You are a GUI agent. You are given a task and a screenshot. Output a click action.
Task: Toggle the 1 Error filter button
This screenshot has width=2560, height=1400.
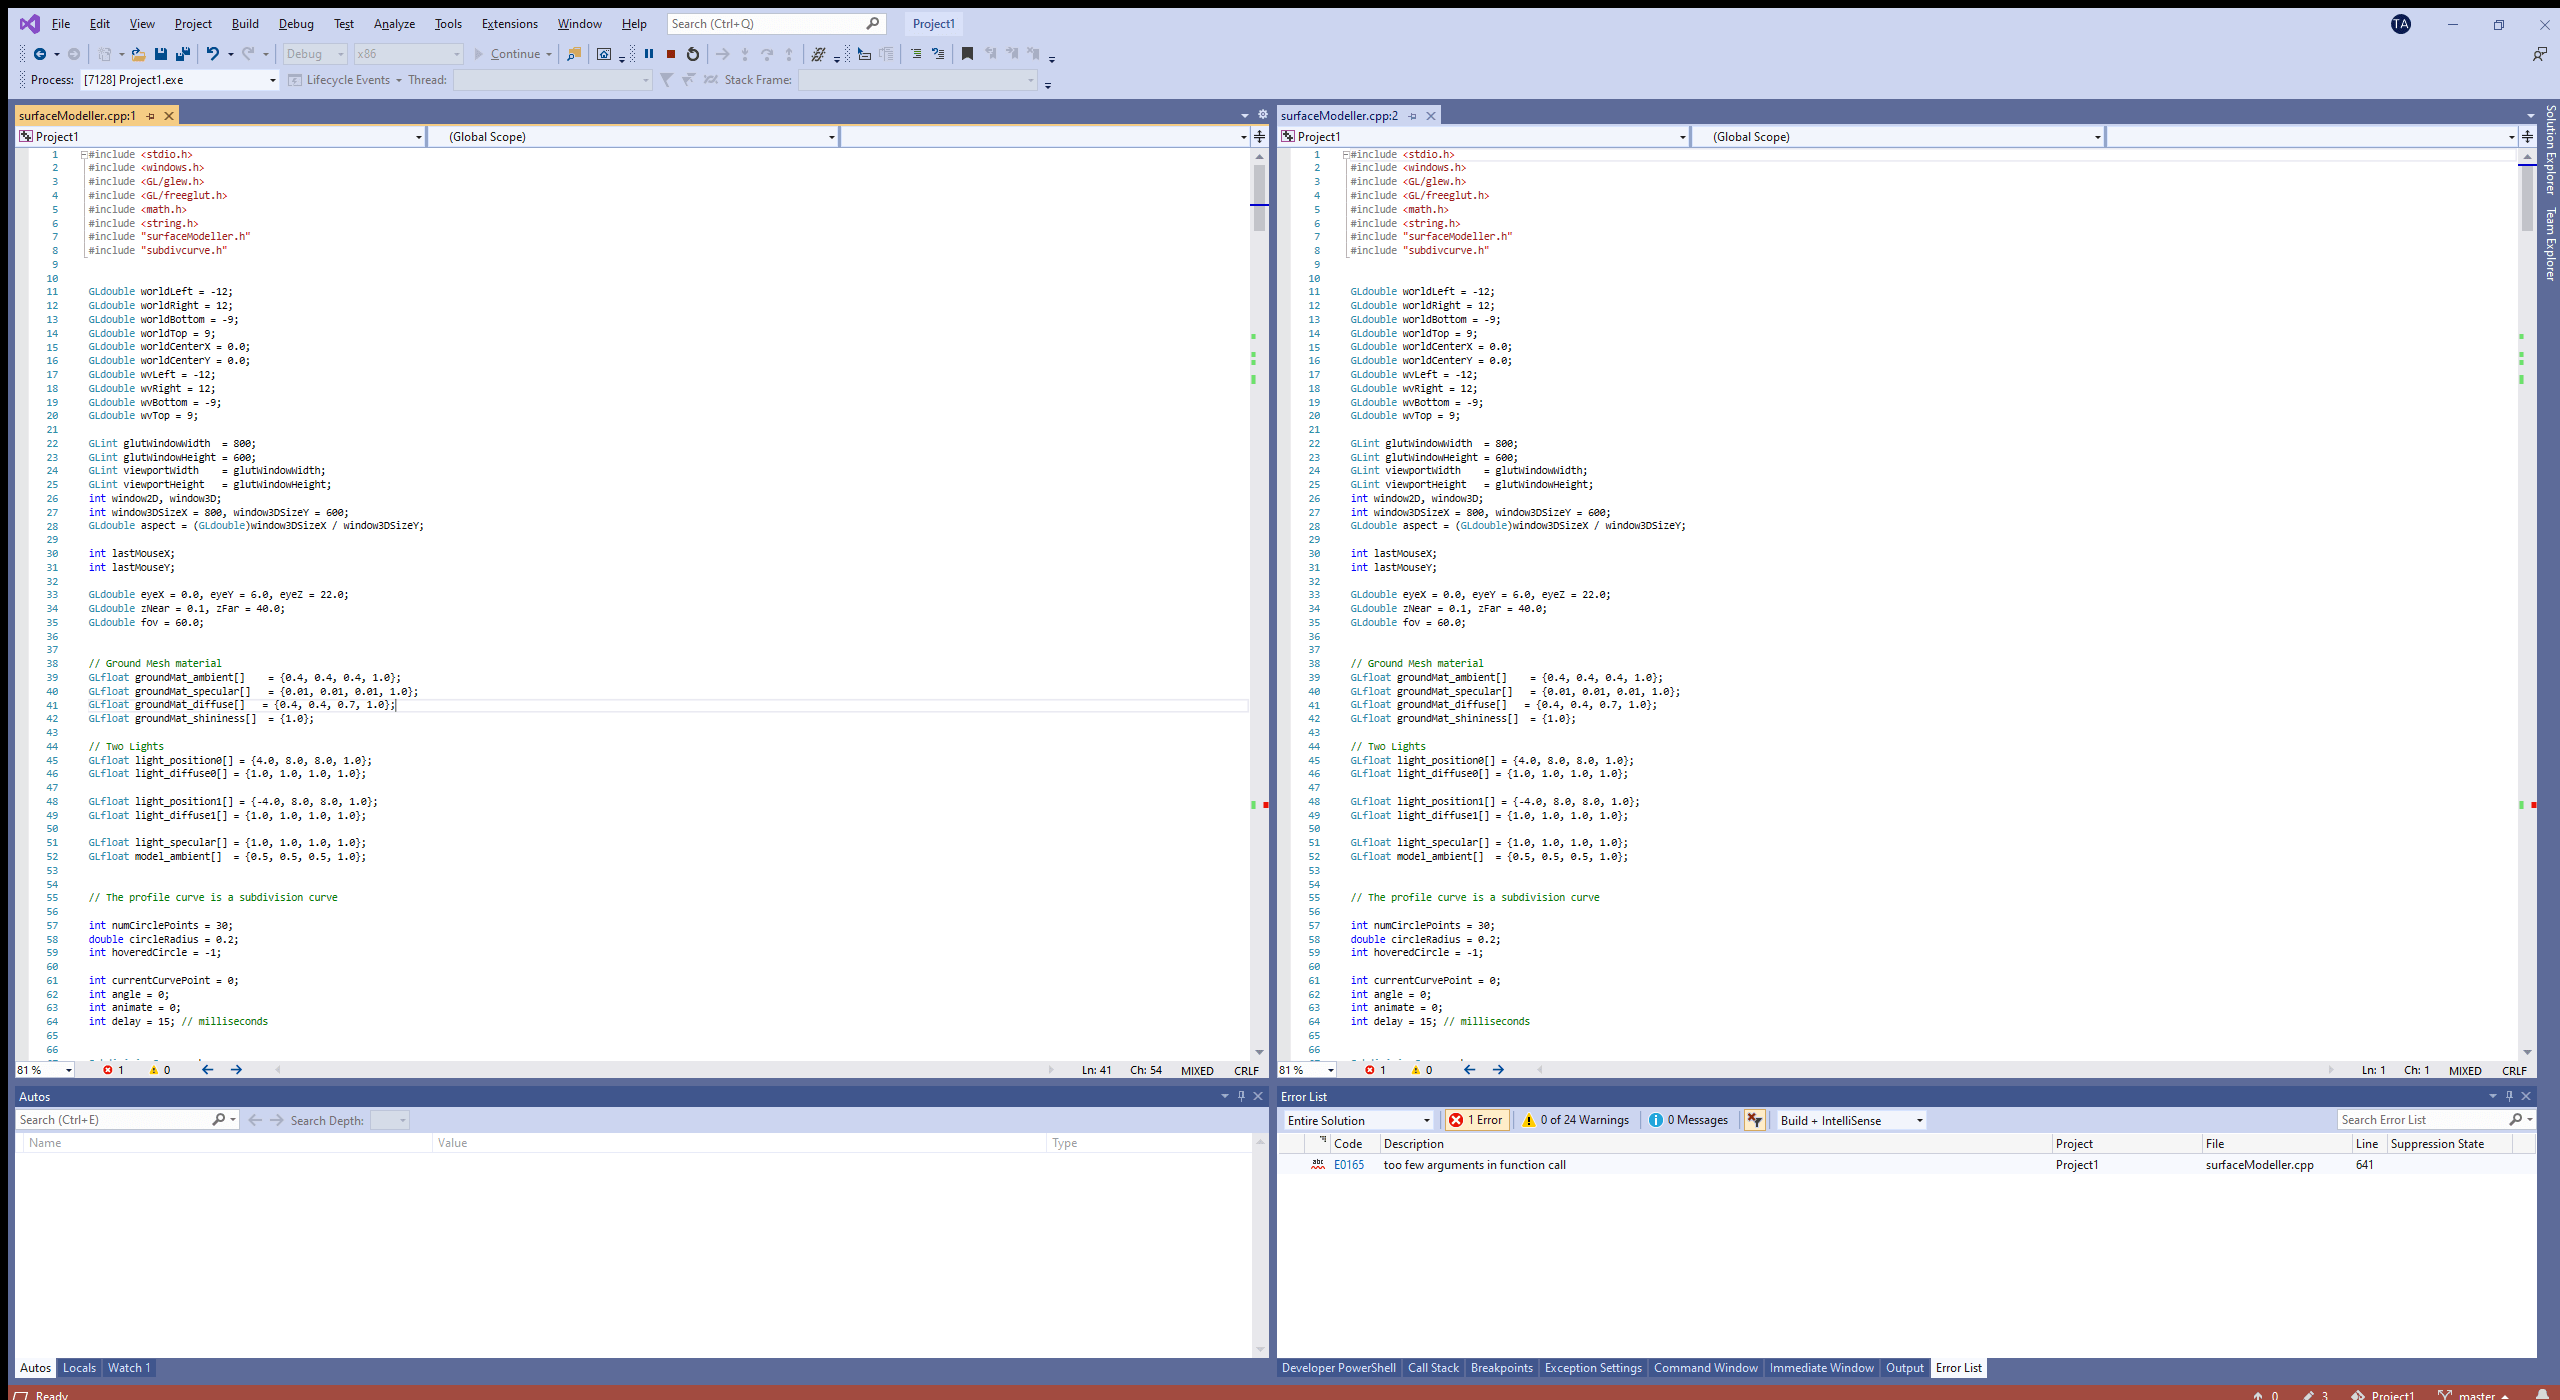coord(1476,1120)
